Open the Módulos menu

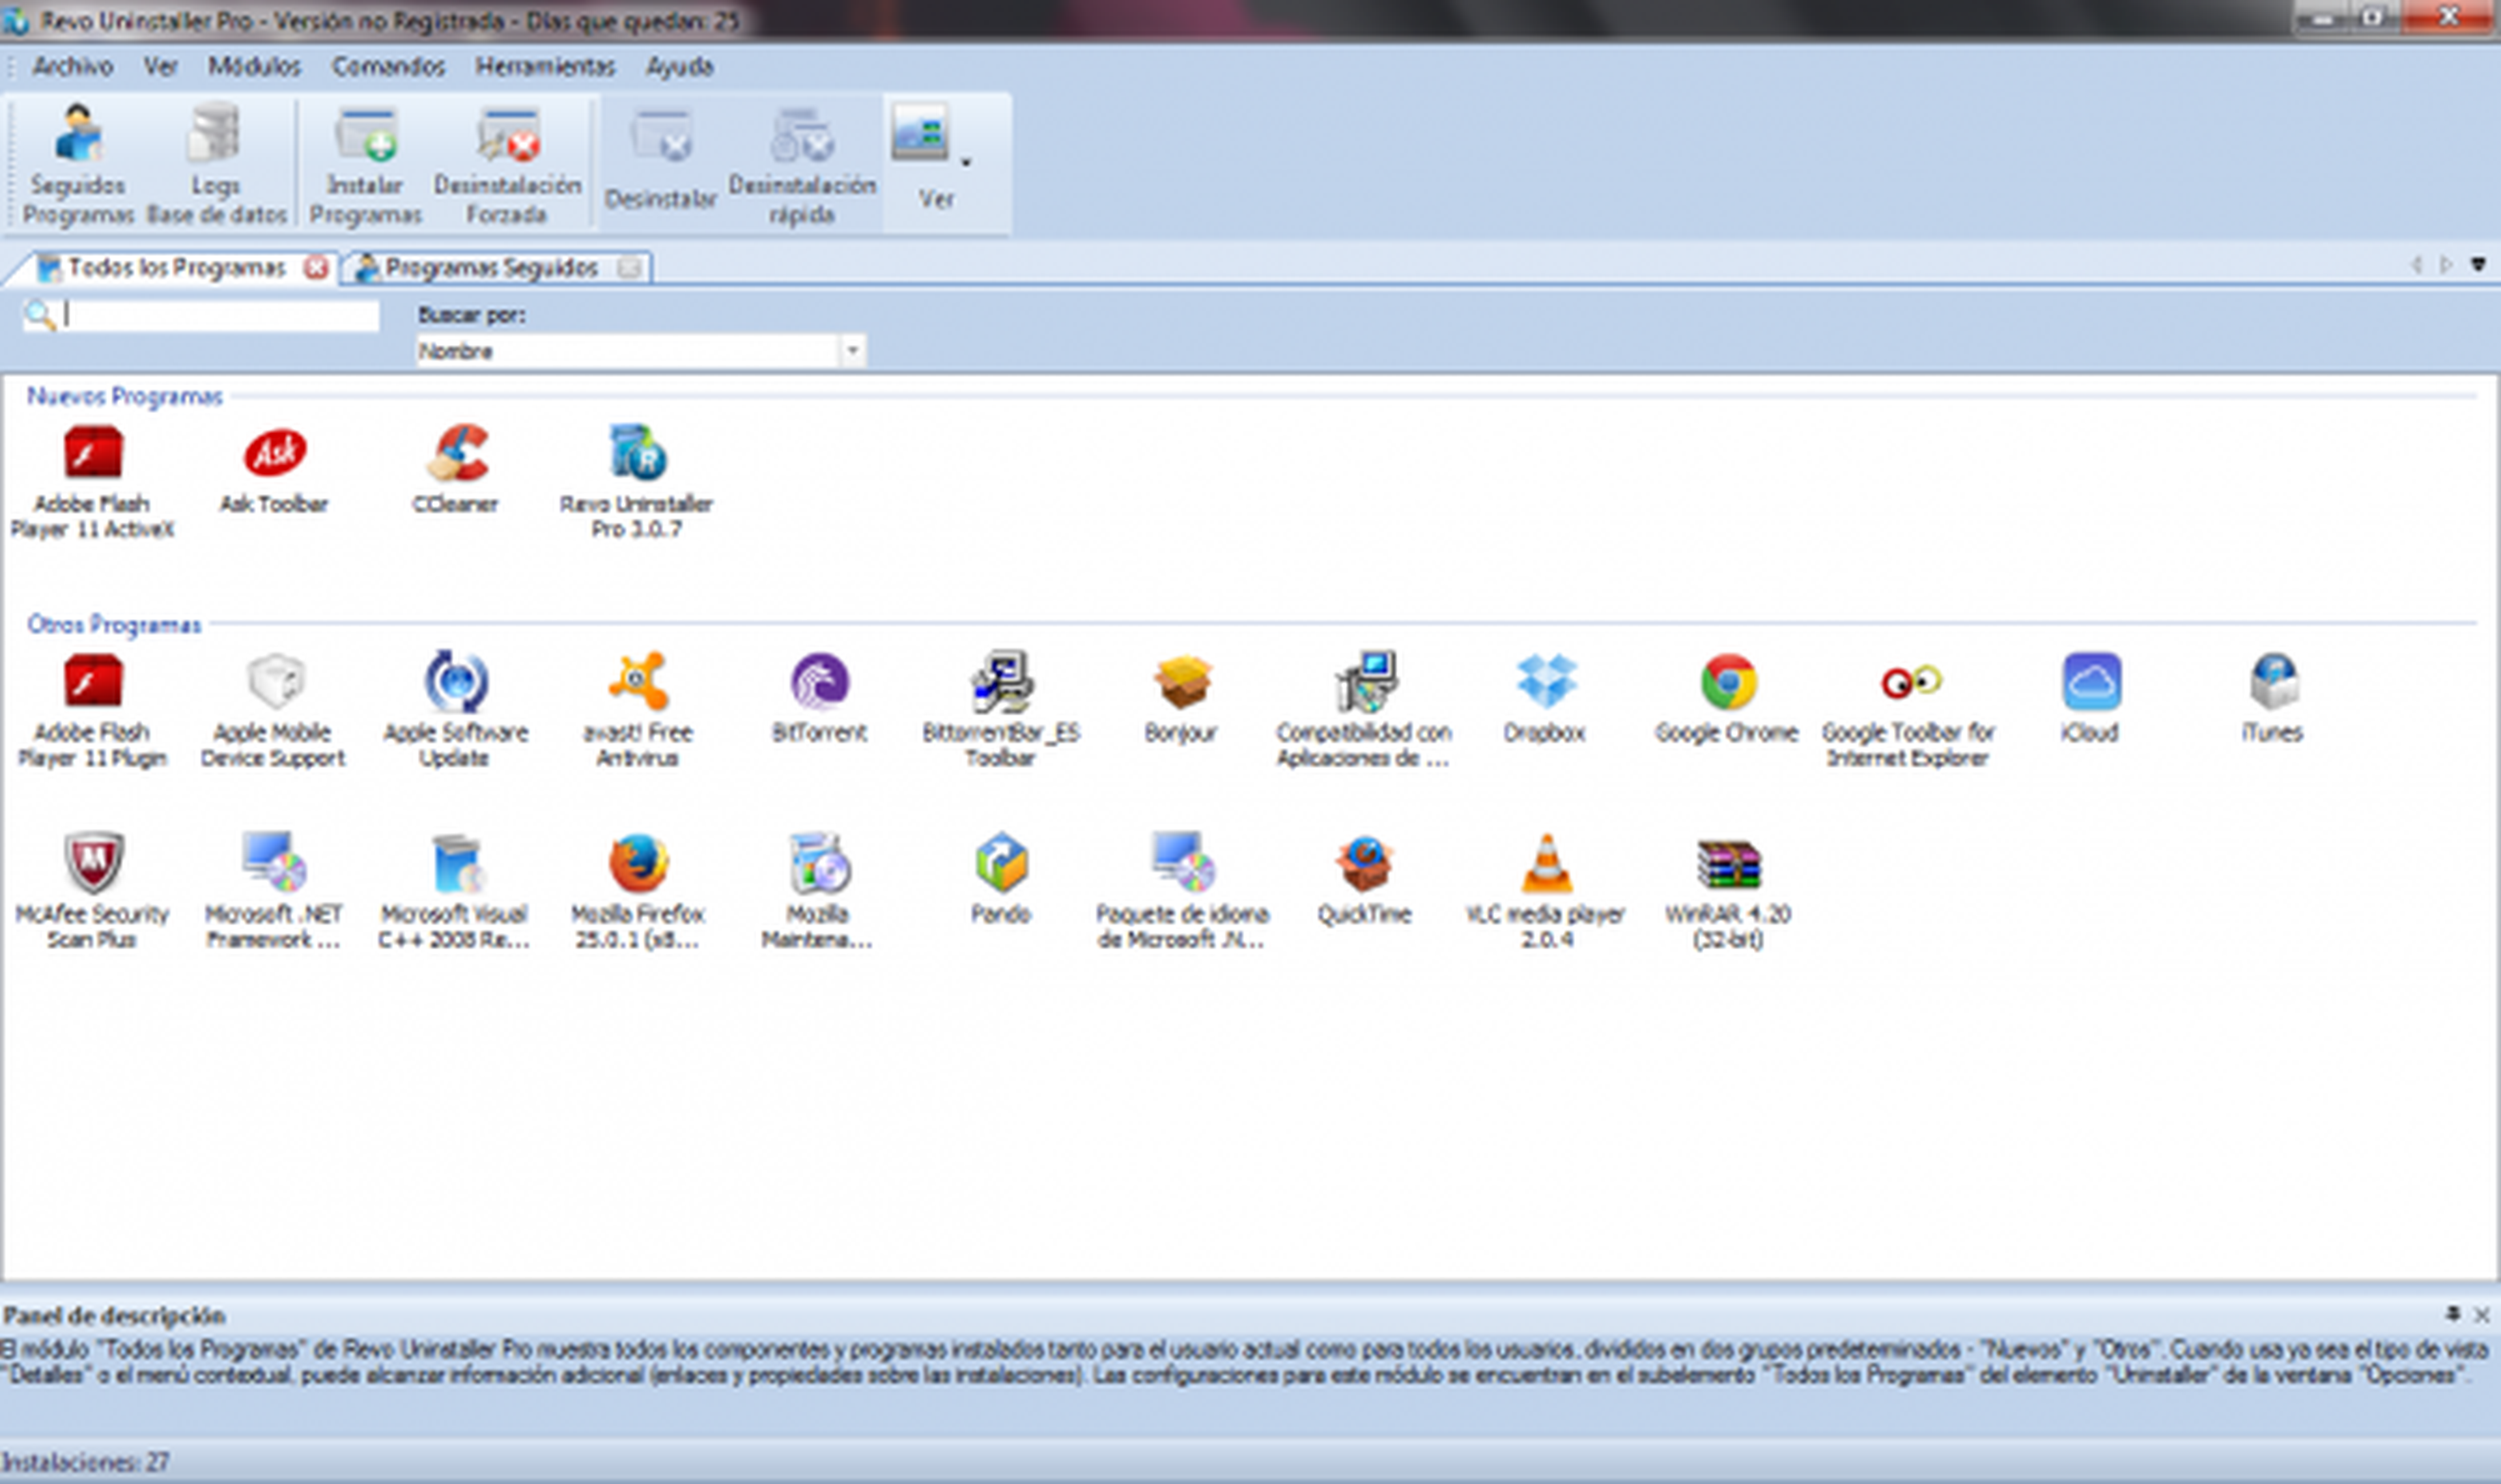click(x=254, y=67)
